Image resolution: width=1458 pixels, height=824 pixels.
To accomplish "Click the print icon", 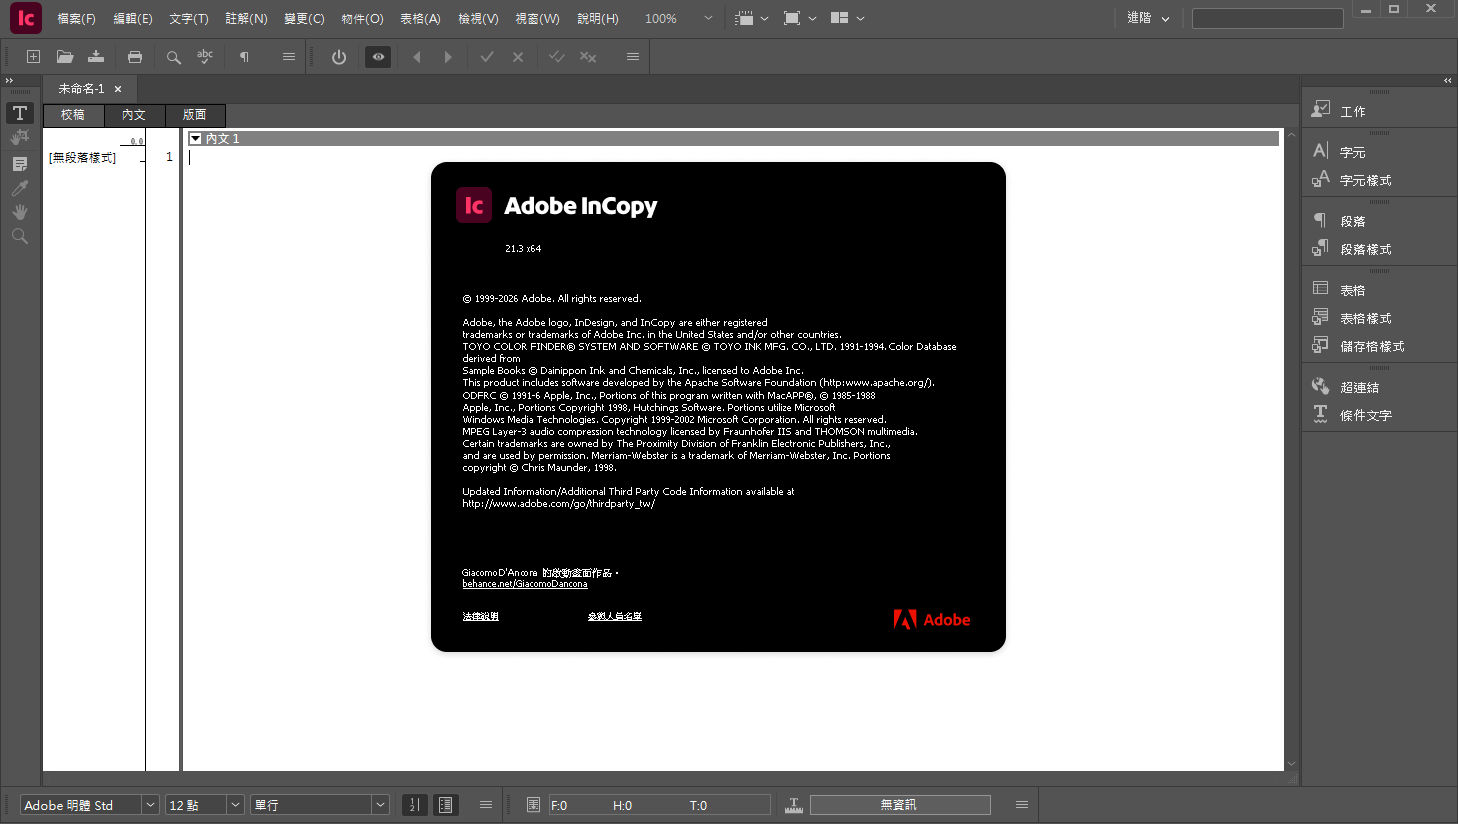I will [x=135, y=57].
